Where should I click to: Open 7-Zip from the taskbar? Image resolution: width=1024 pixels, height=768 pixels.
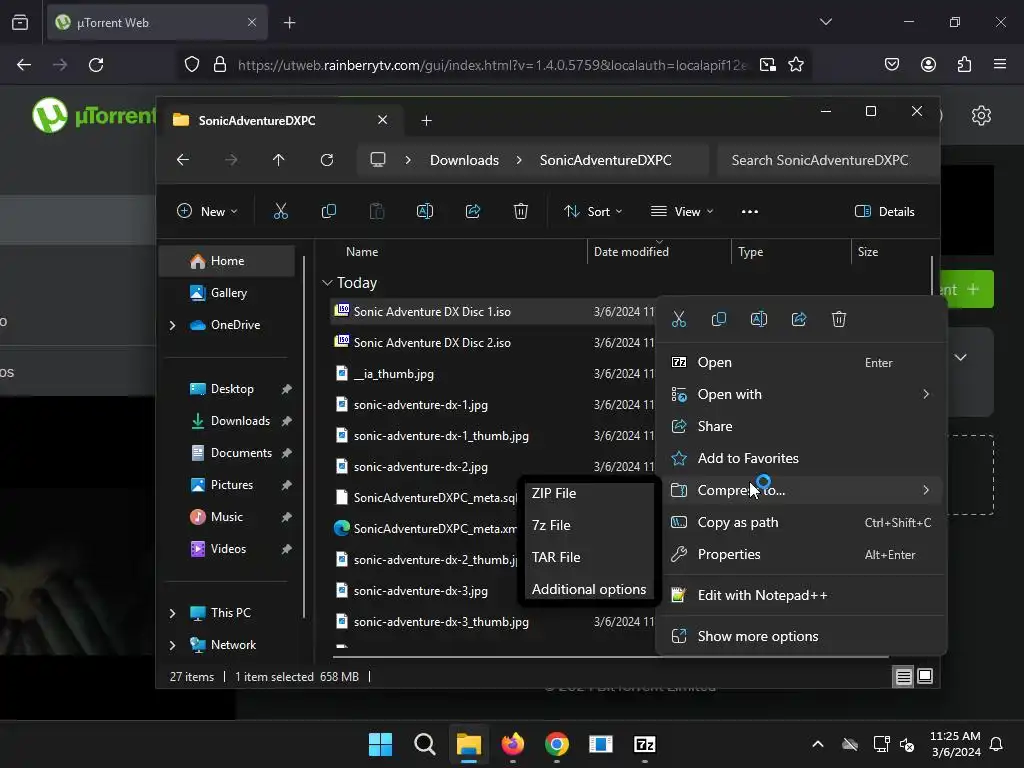pos(645,744)
